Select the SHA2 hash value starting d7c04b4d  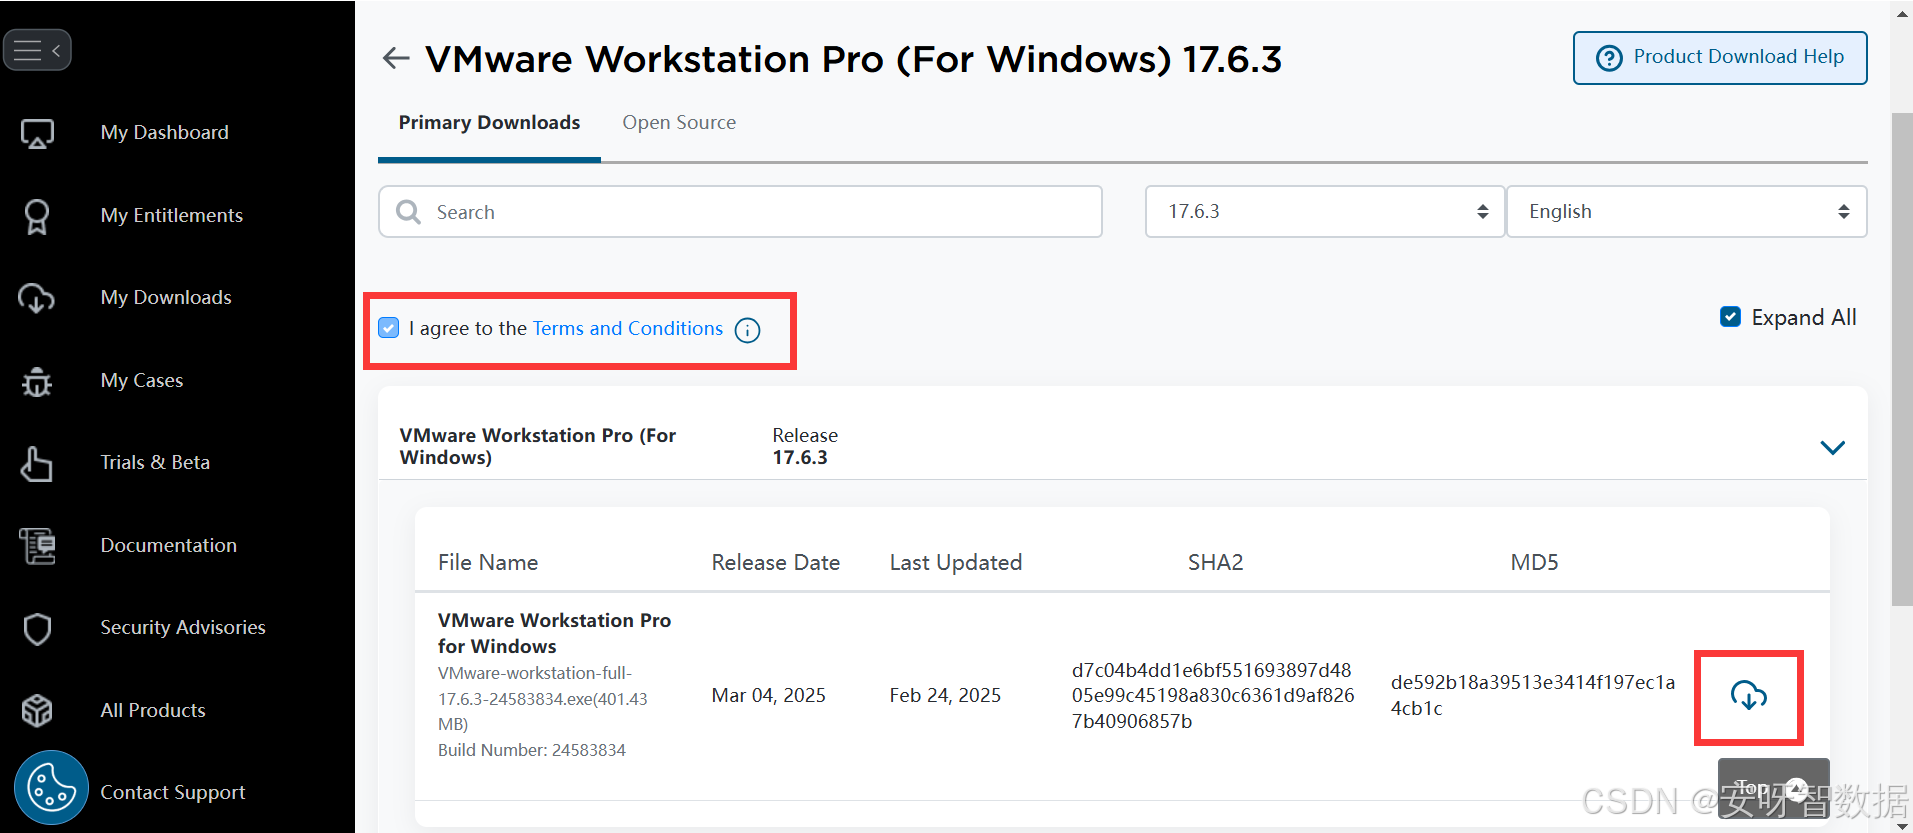coord(1213,696)
